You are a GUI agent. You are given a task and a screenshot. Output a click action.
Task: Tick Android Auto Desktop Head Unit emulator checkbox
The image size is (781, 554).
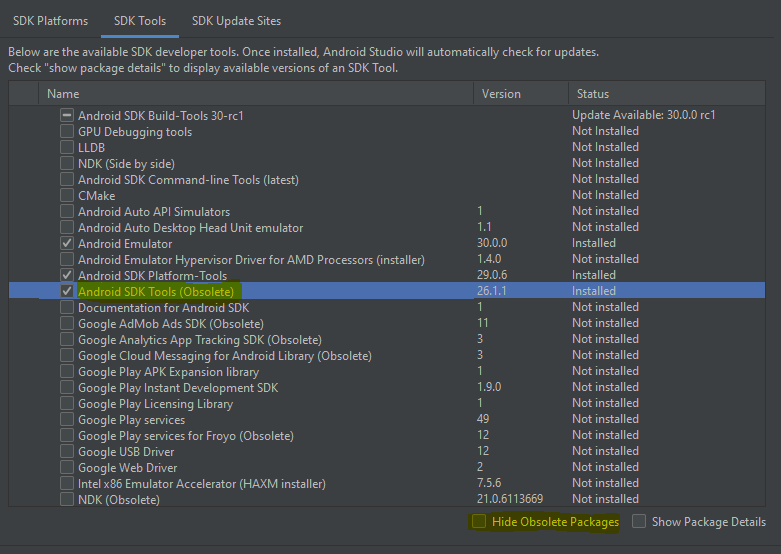pos(67,227)
